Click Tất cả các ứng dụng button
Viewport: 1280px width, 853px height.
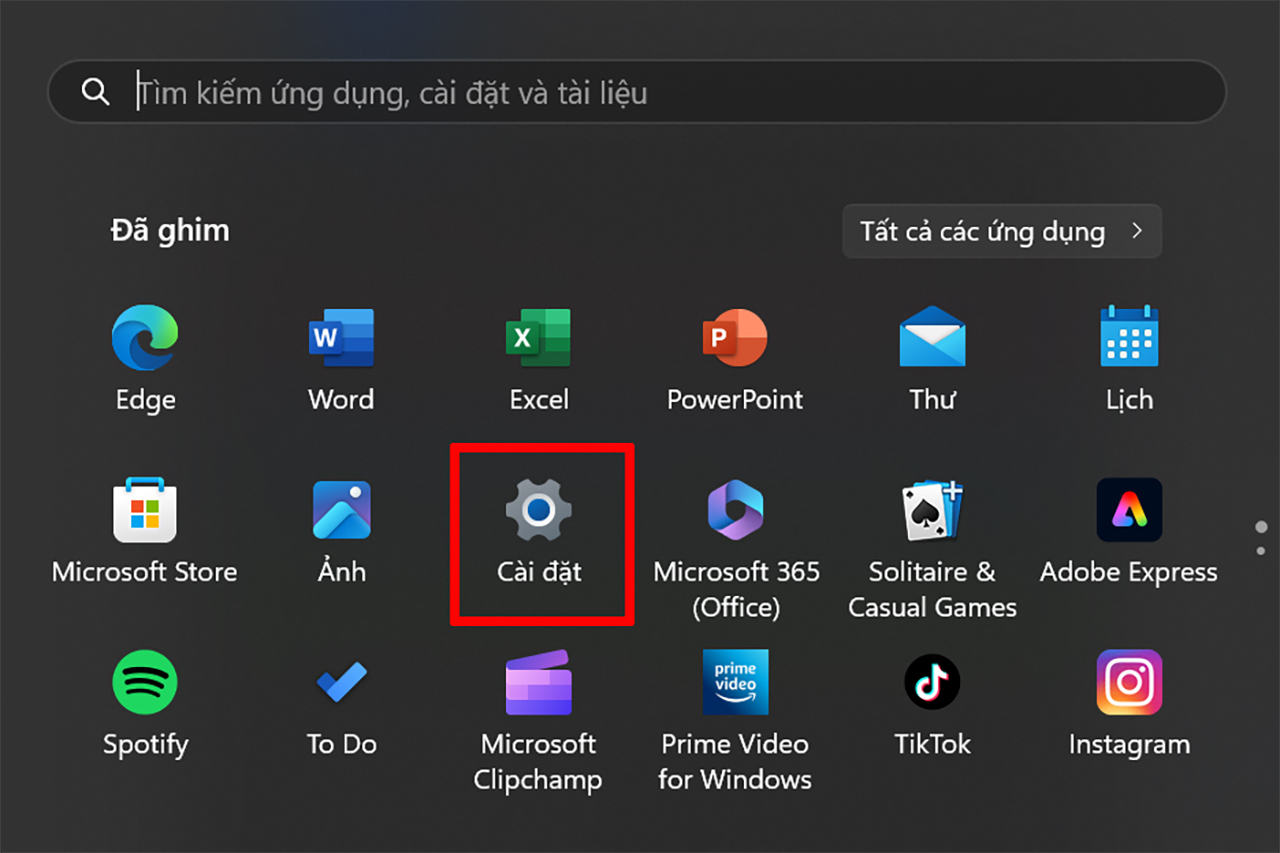tap(1001, 231)
